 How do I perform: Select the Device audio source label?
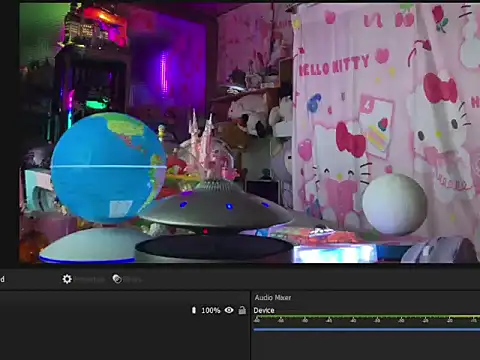(x=264, y=310)
